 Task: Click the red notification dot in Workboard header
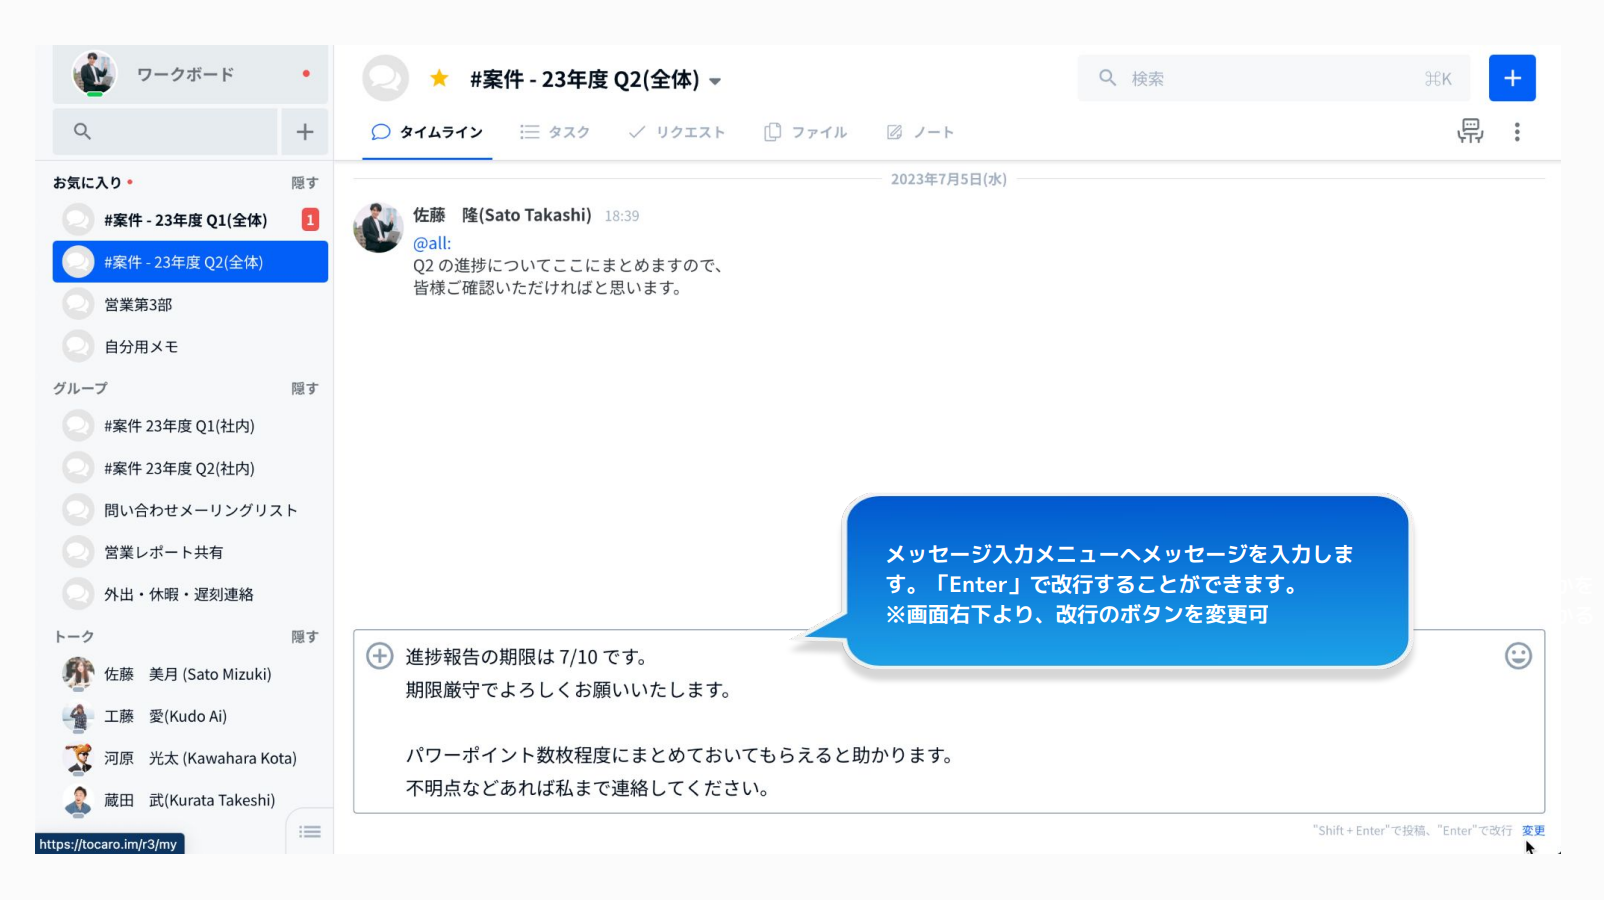tap(306, 73)
